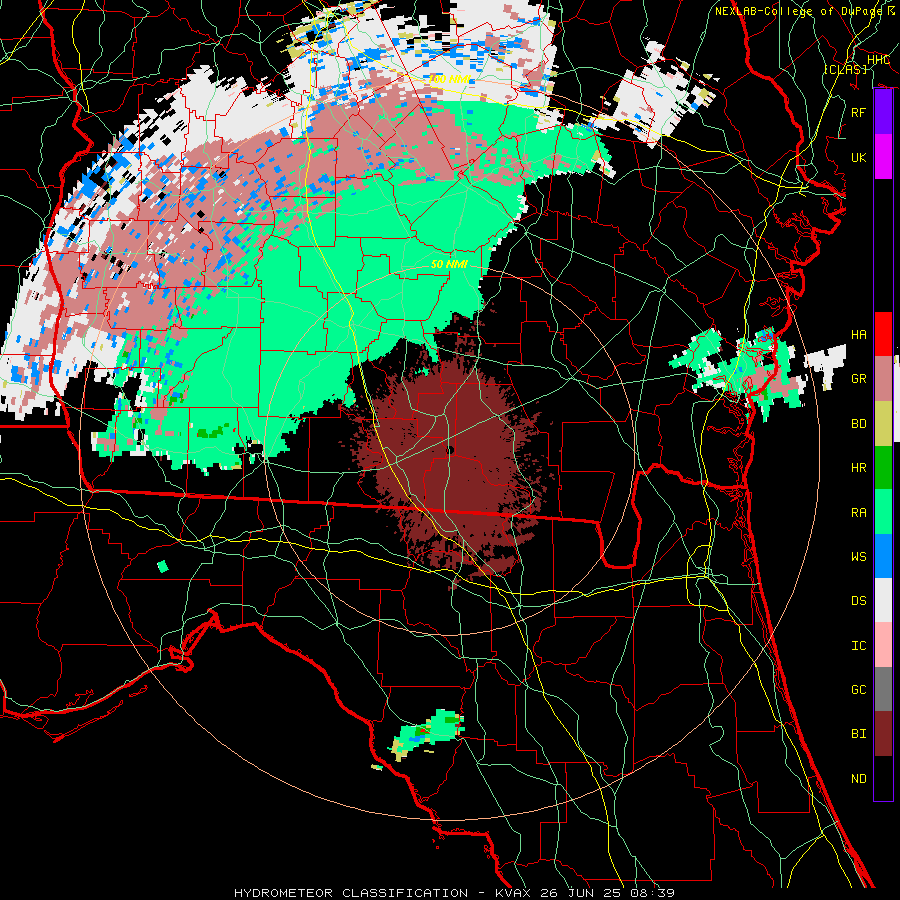Image resolution: width=900 pixels, height=900 pixels.
Task: Click the UK magenta legend swatch
Action: point(883,157)
